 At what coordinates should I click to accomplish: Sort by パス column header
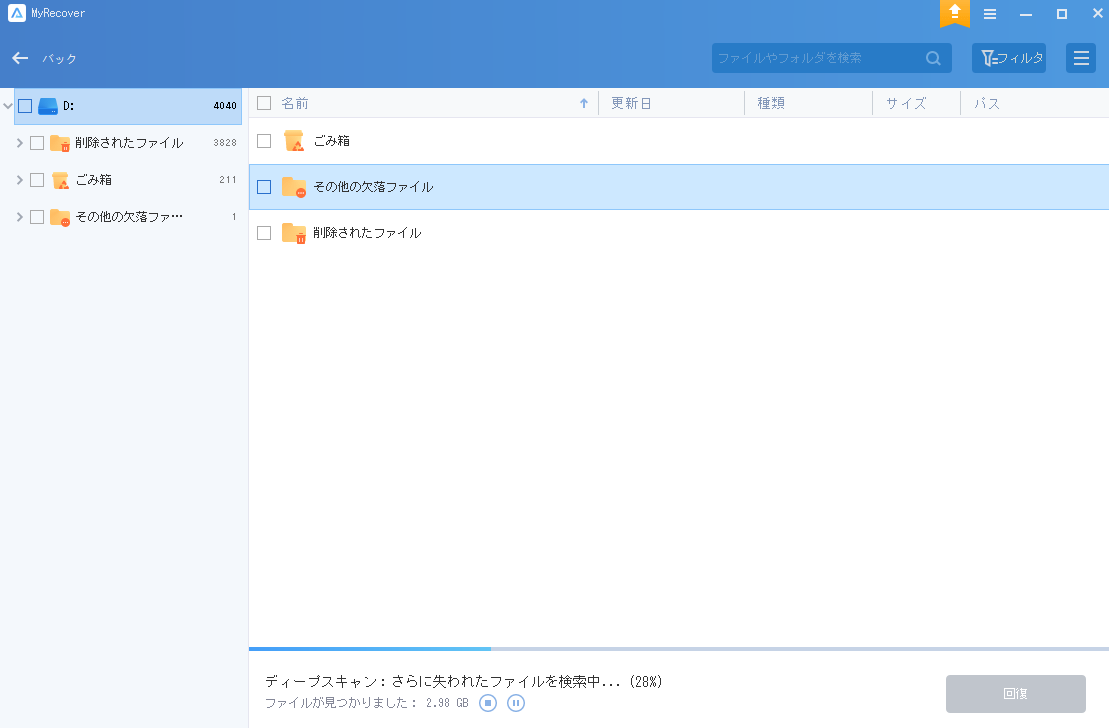(x=987, y=103)
